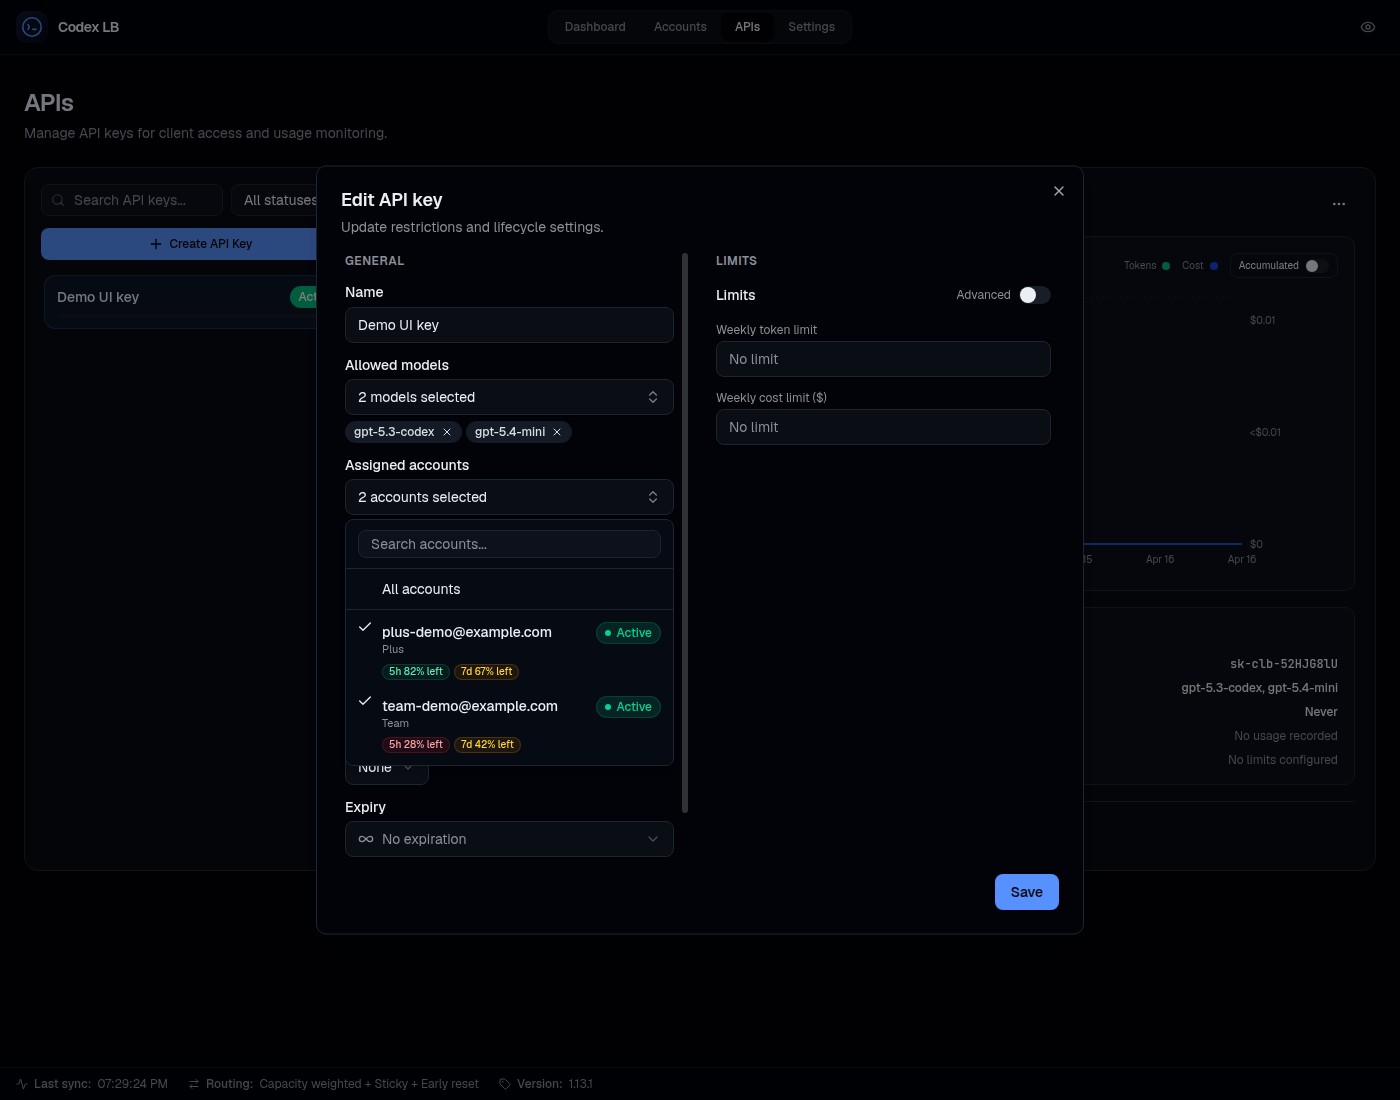Click the dialog's vertical scrollbar
Image resolution: width=1400 pixels, height=1100 pixels.
tap(685, 532)
